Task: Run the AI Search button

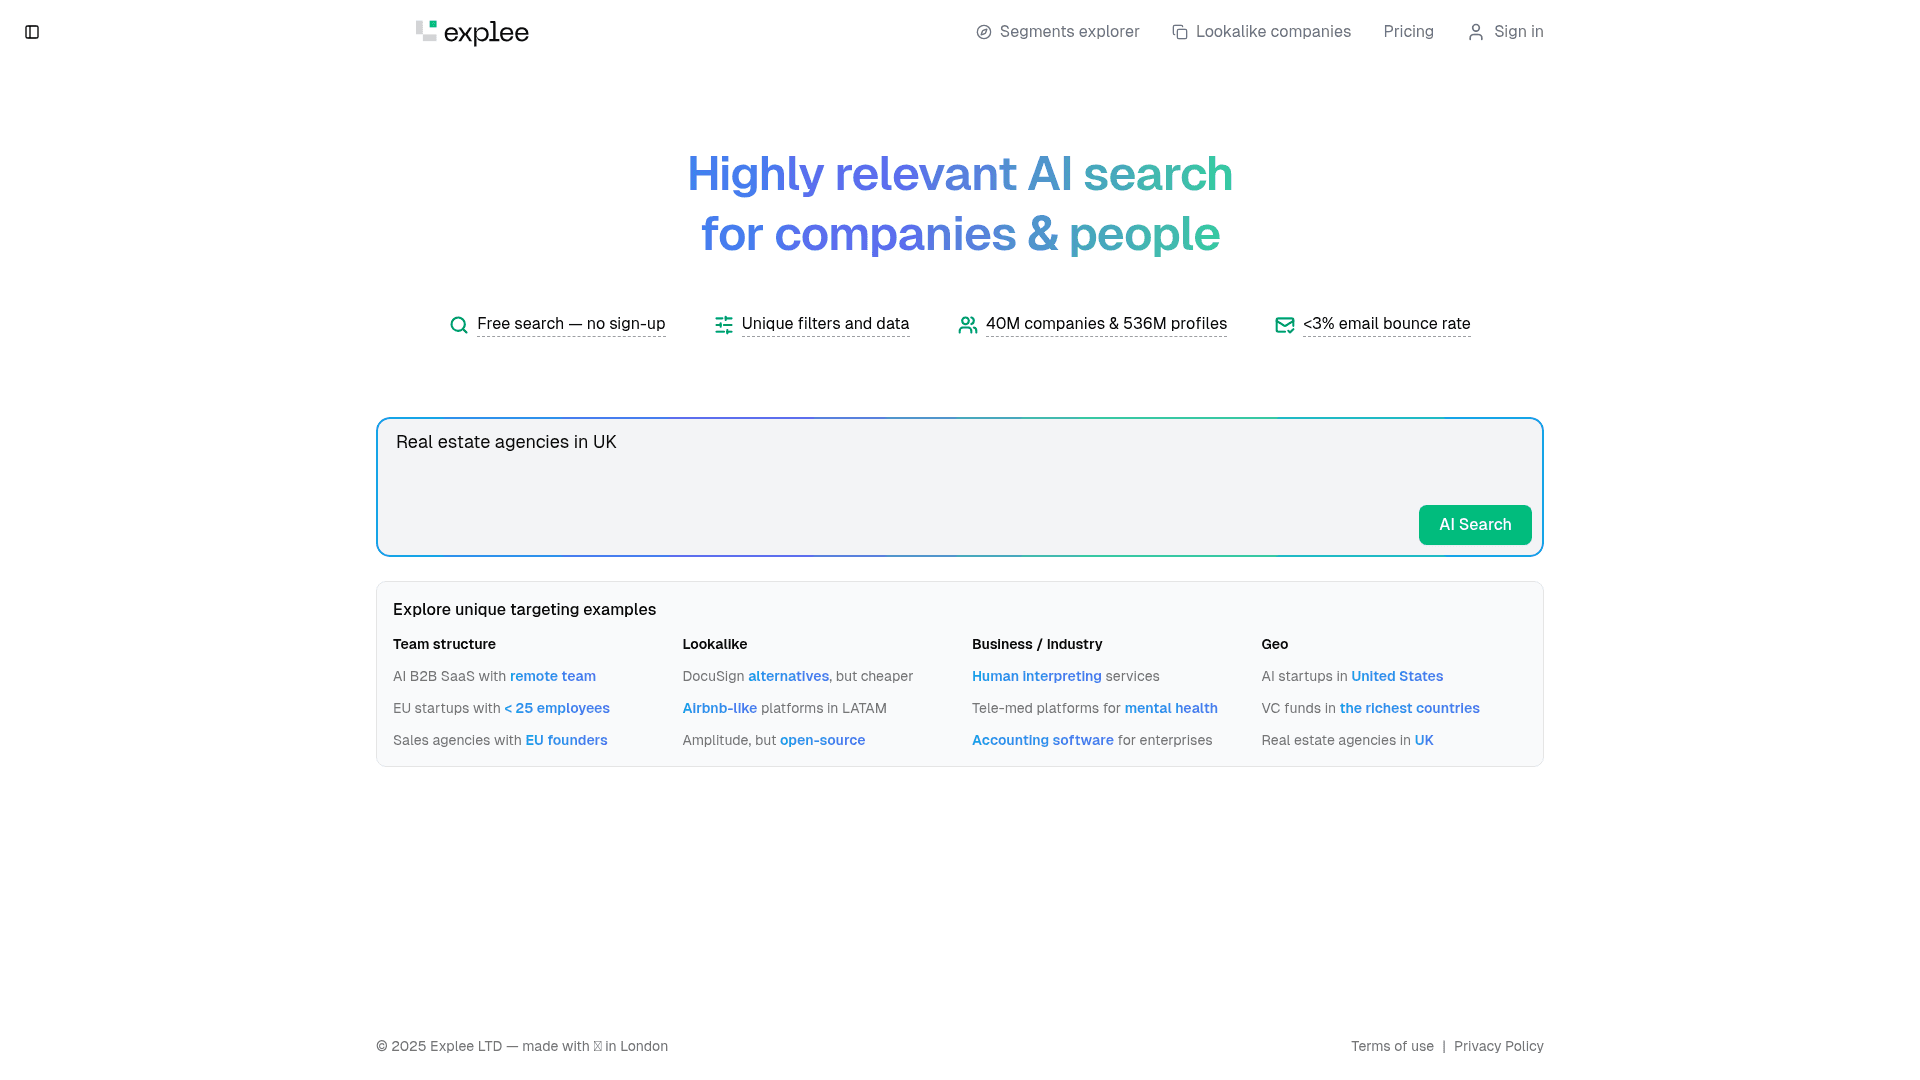Action: point(1475,525)
